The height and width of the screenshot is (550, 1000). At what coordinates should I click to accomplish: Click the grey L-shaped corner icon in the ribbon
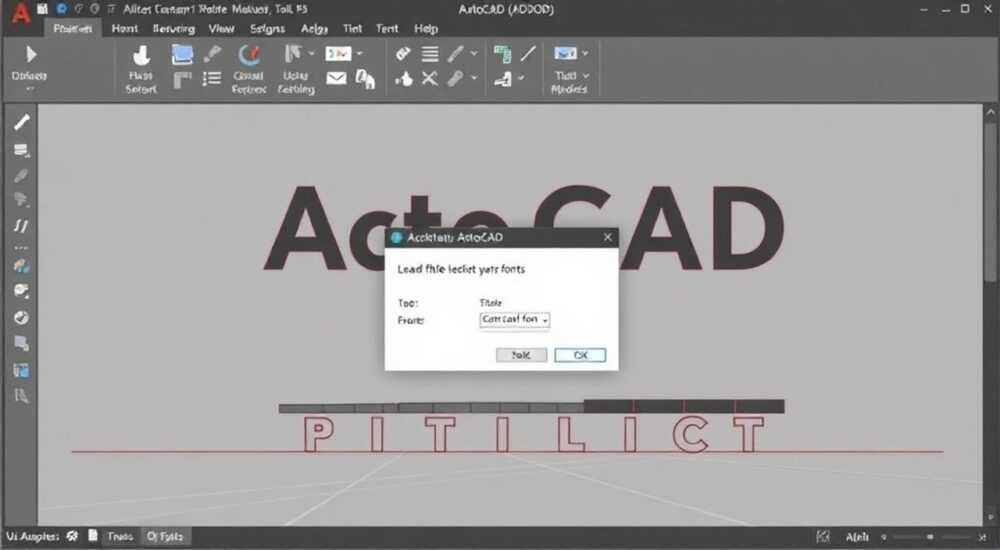pos(182,80)
